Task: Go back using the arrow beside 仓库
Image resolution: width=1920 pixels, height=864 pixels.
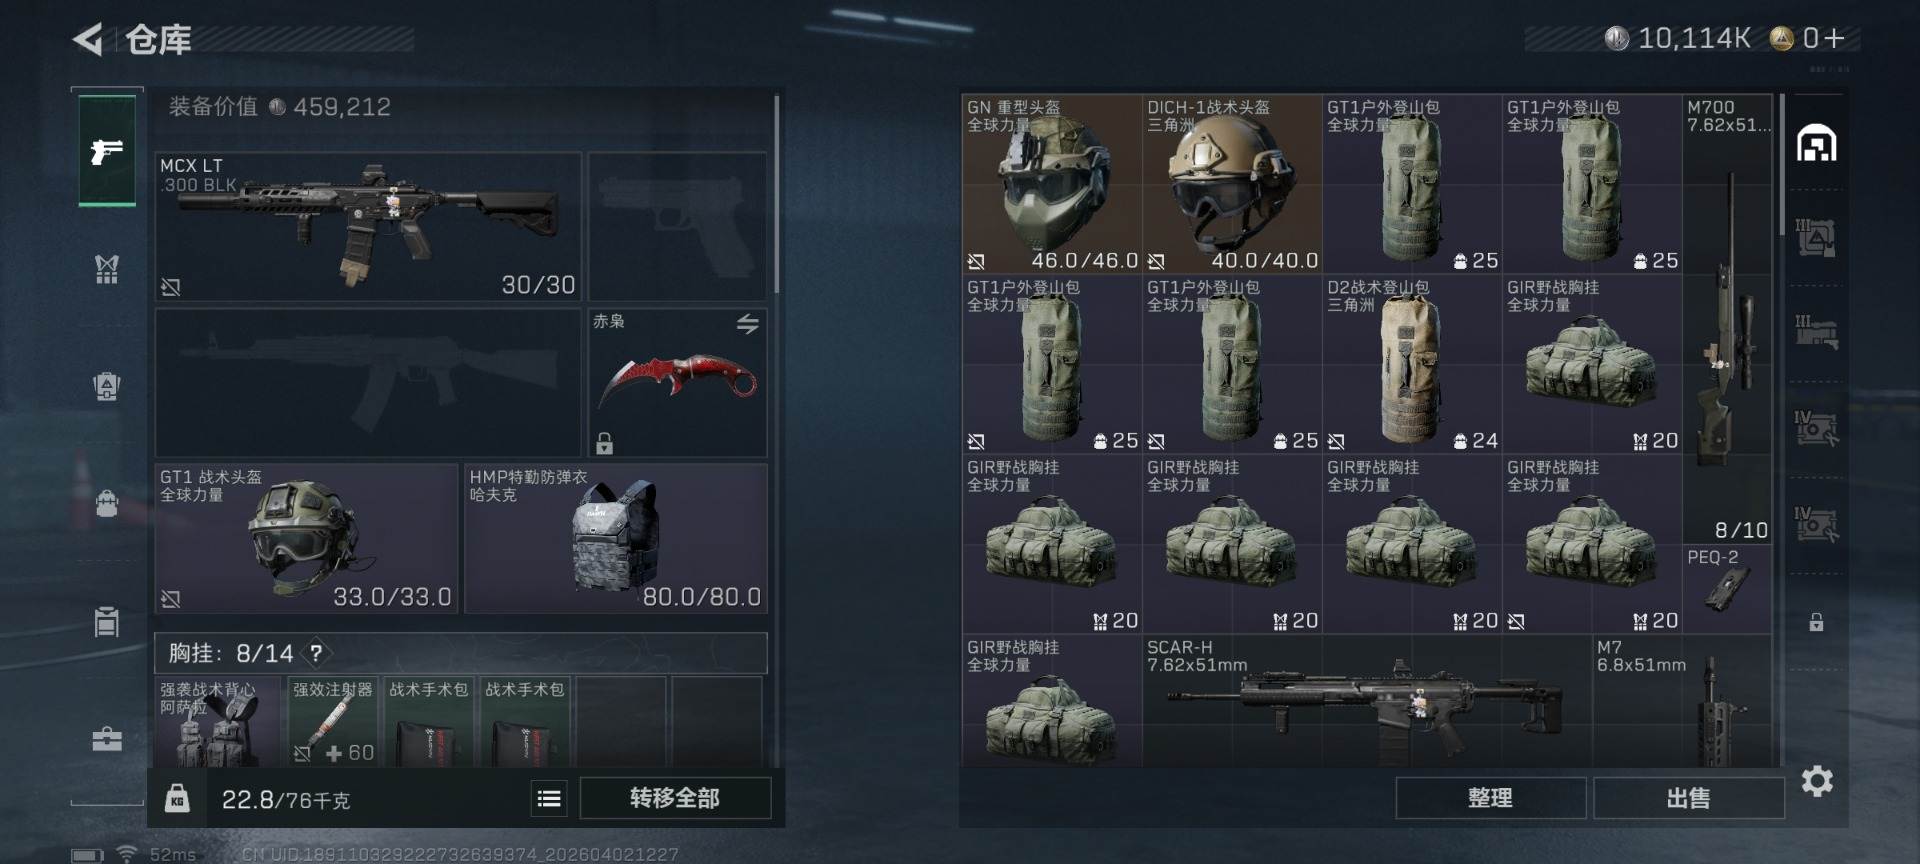Action: [x=88, y=40]
